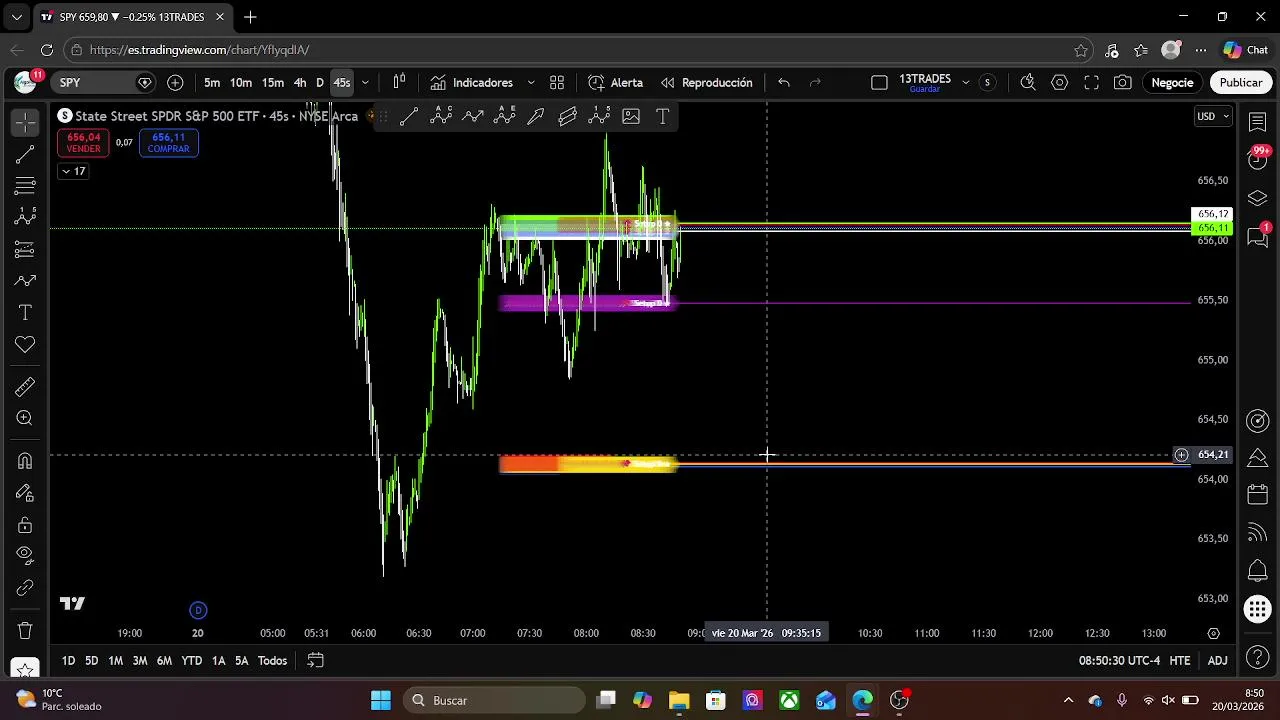Click the remove objects trash icon
Viewport: 1280px width, 720px height.
[25, 631]
